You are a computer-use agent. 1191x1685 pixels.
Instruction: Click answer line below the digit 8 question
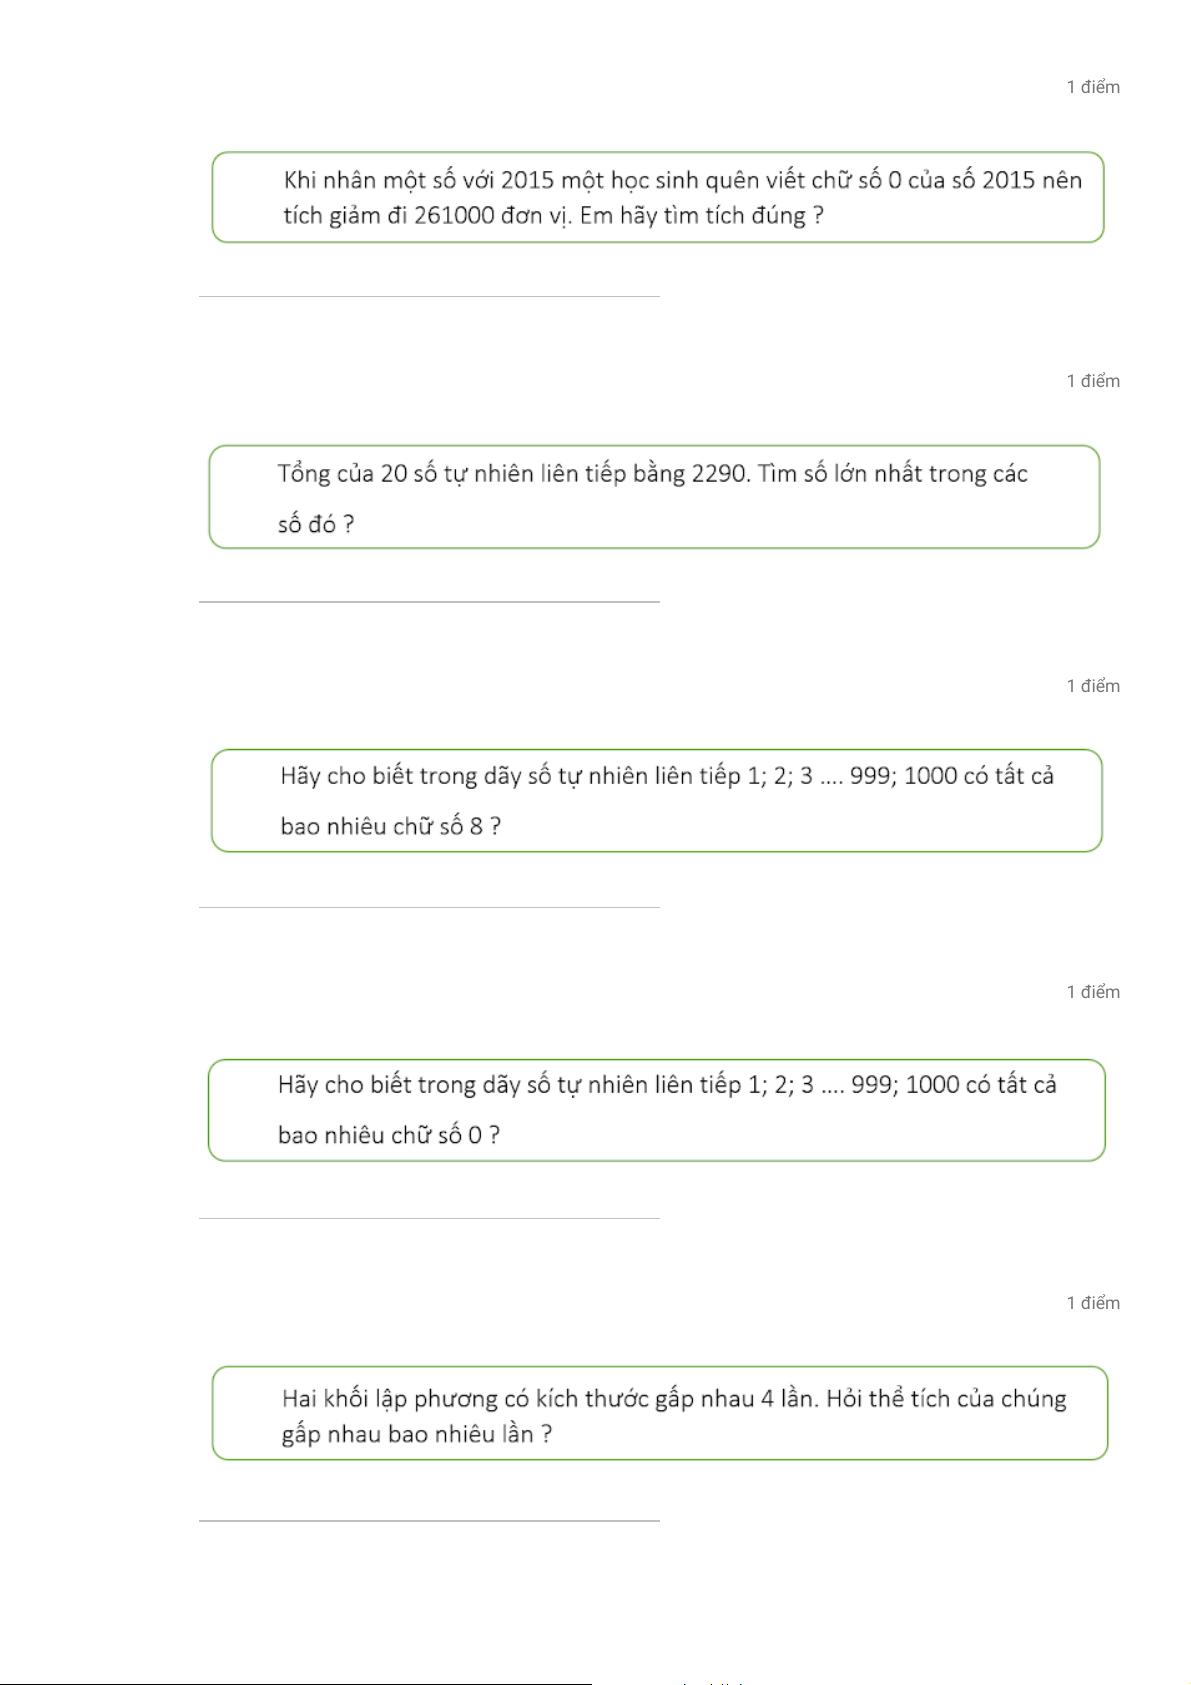coord(429,908)
